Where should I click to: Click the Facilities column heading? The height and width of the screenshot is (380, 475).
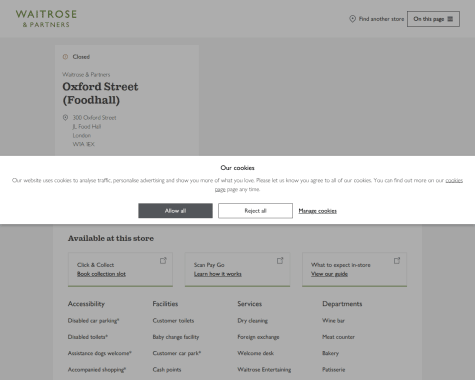165,304
